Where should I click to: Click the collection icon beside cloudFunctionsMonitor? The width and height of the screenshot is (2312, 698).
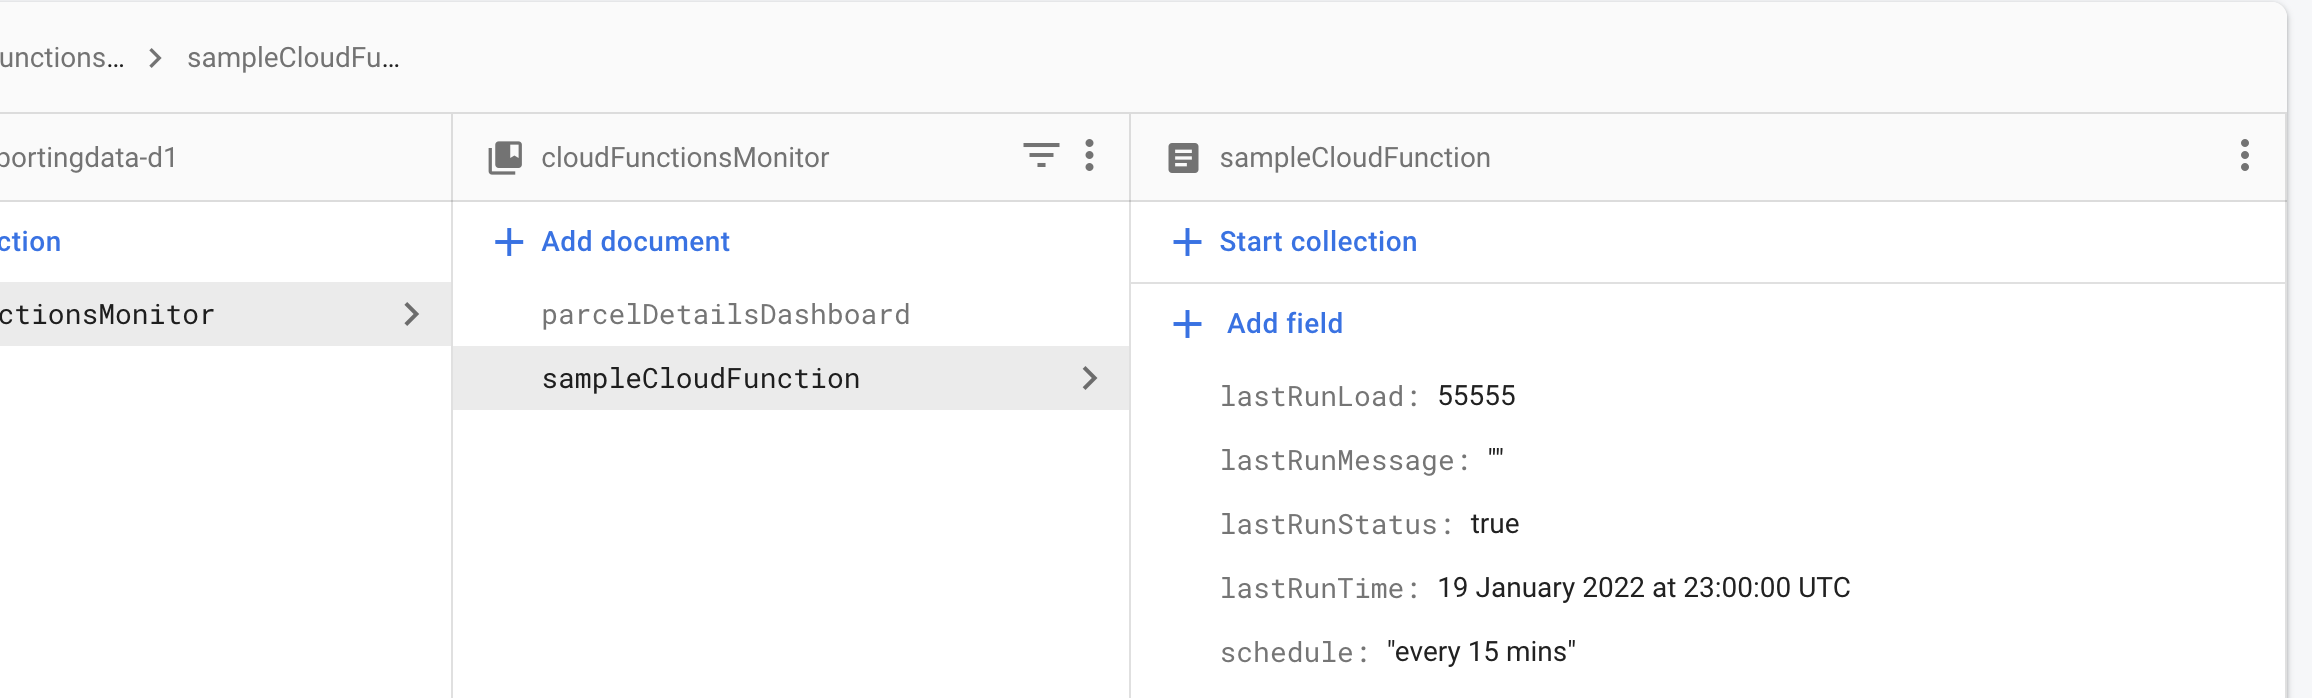505,157
